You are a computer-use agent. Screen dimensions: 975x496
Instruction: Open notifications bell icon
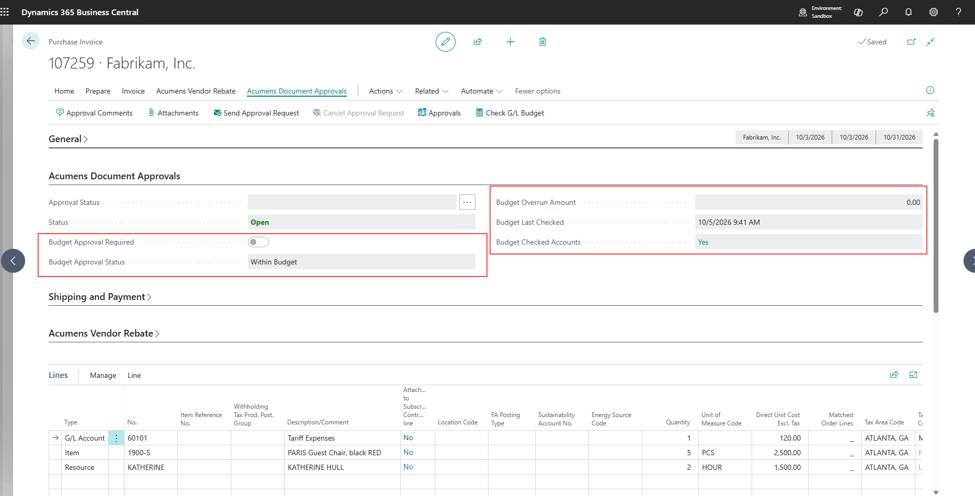click(908, 12)
